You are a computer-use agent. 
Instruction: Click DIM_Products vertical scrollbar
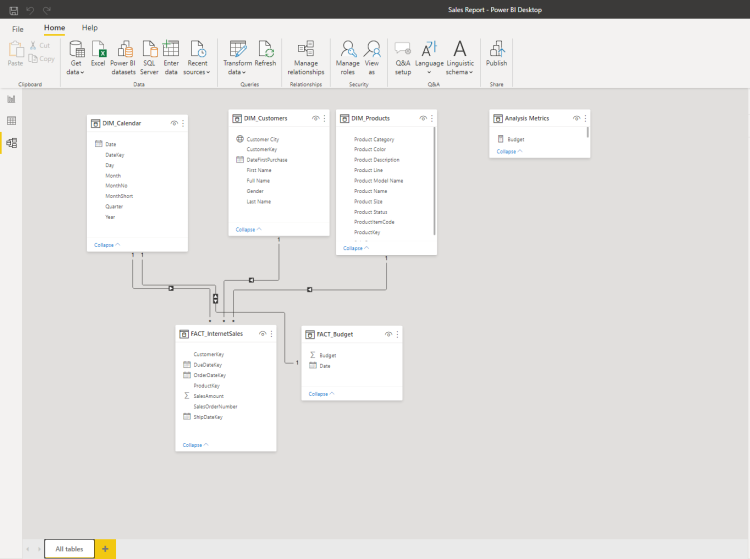(x=434, y=181)
